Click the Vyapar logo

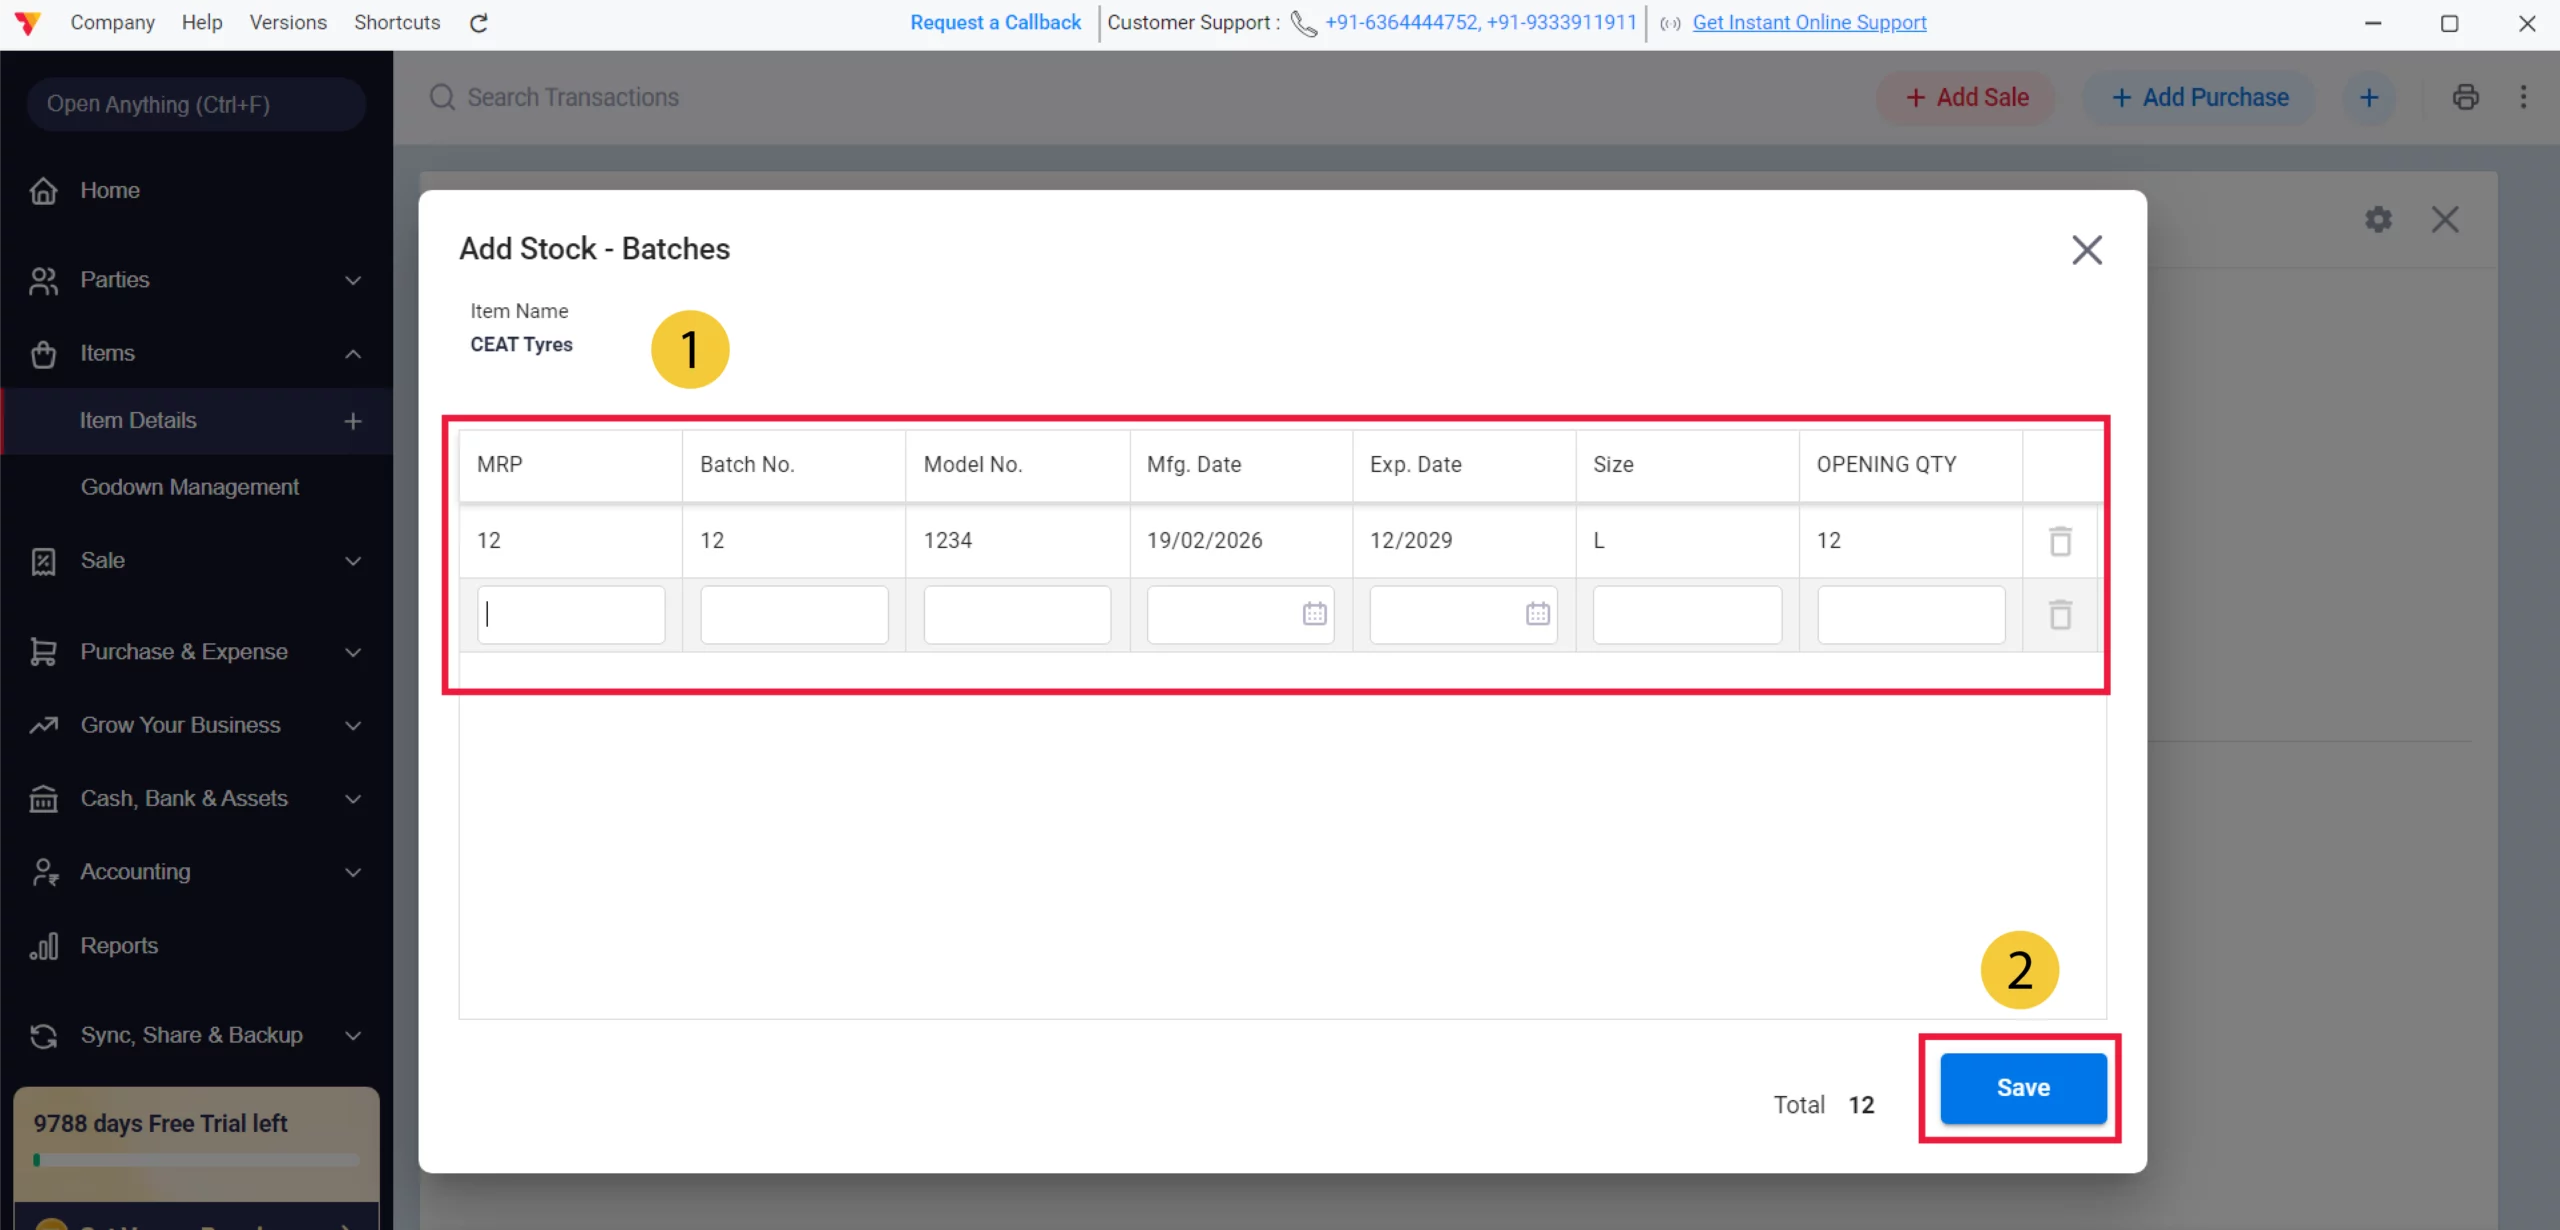(28, 22)
